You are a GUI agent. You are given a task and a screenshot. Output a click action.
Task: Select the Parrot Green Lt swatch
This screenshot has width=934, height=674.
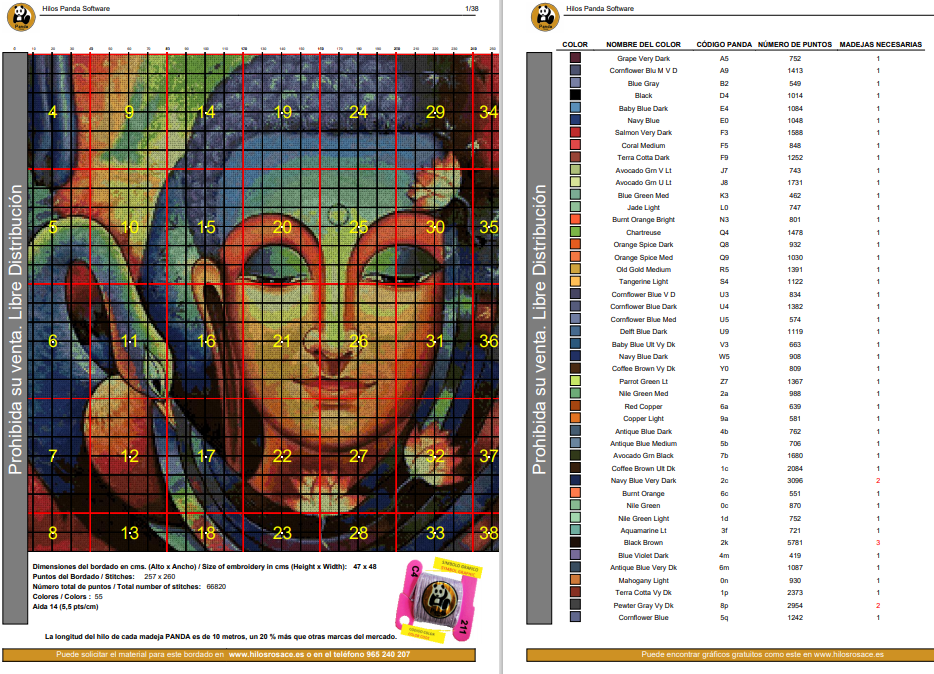(x=575, y=381)
